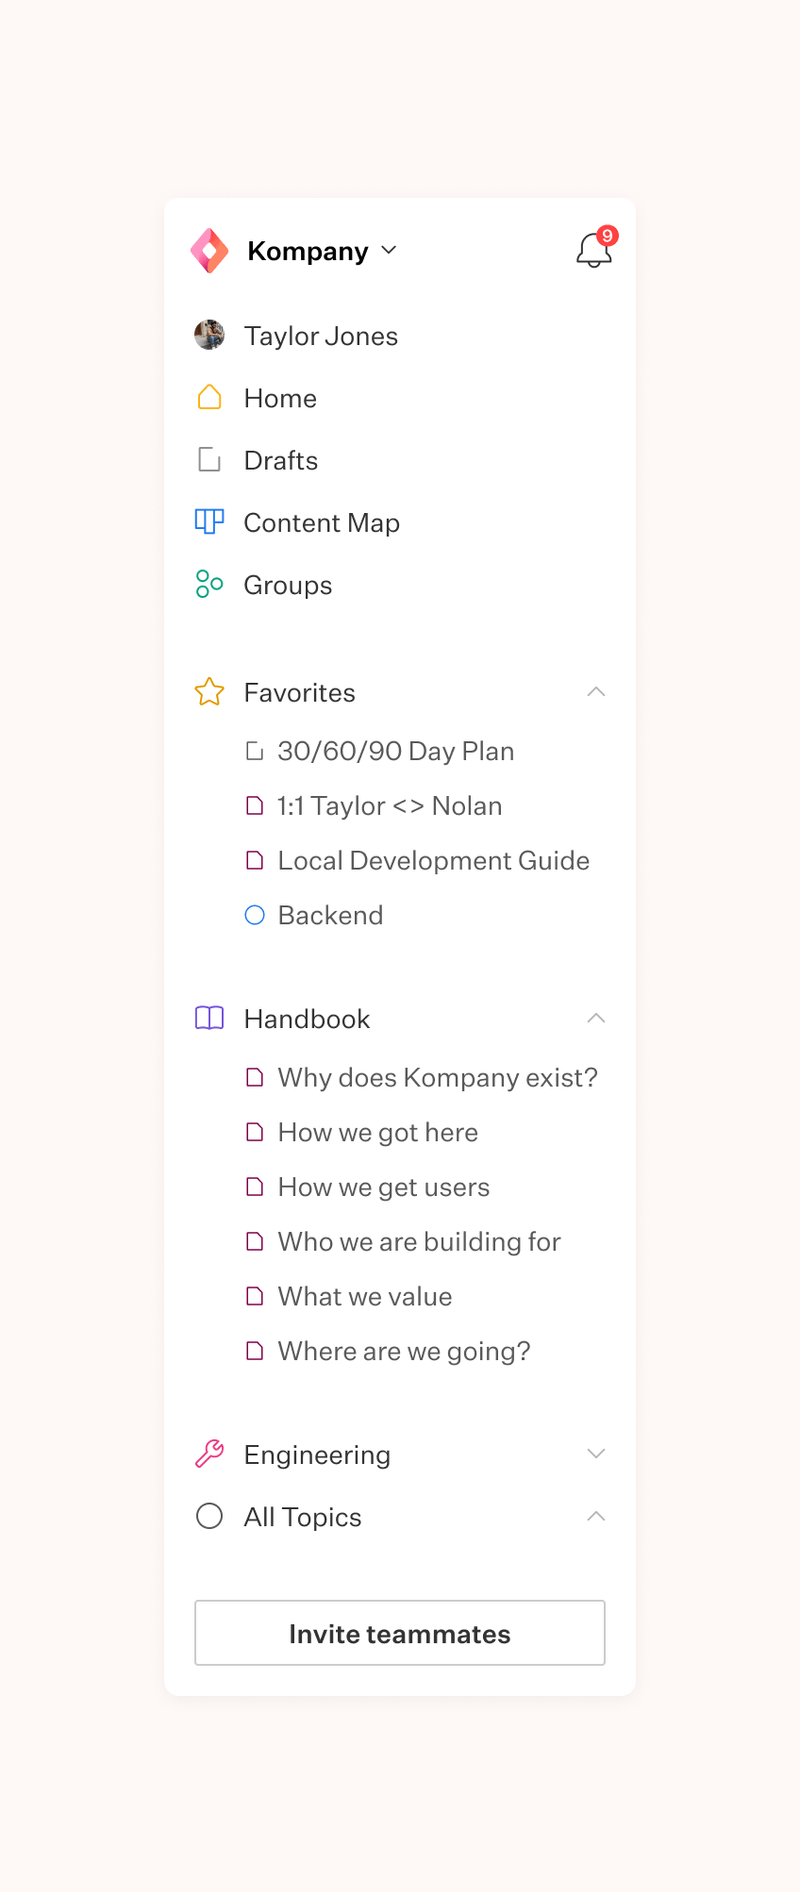Open the notifications bell with 9 alerts
Screen dimensions: 800x1892
pyautogui.click(x=594, y=251)
